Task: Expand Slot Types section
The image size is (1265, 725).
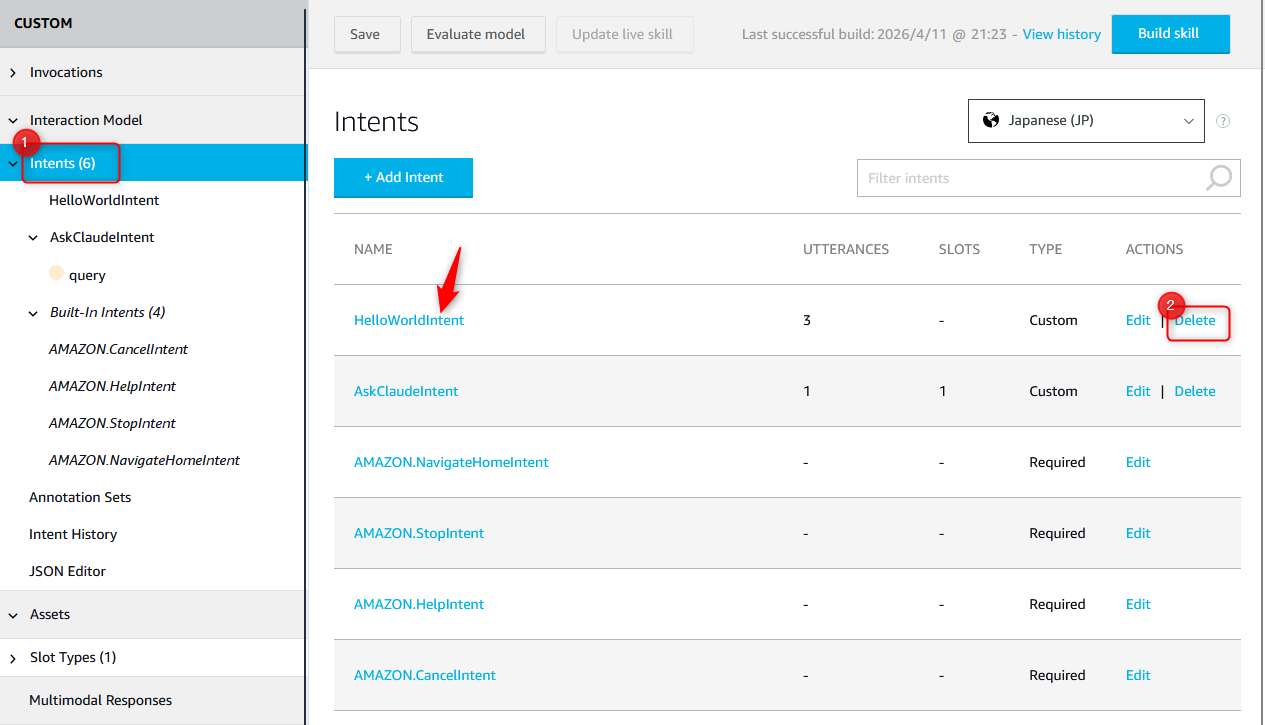Action: (x=13, y=658)
